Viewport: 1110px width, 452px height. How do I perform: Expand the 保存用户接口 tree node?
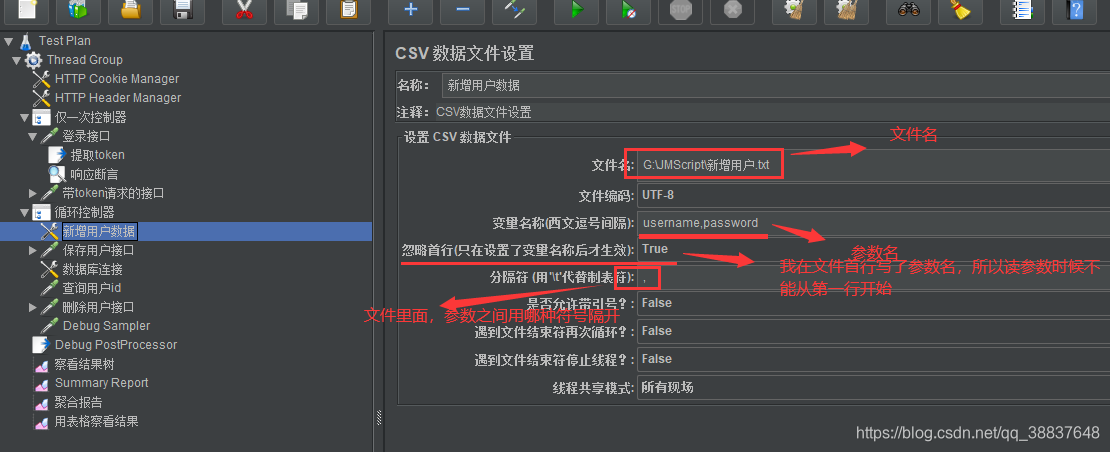coord(33,250)
